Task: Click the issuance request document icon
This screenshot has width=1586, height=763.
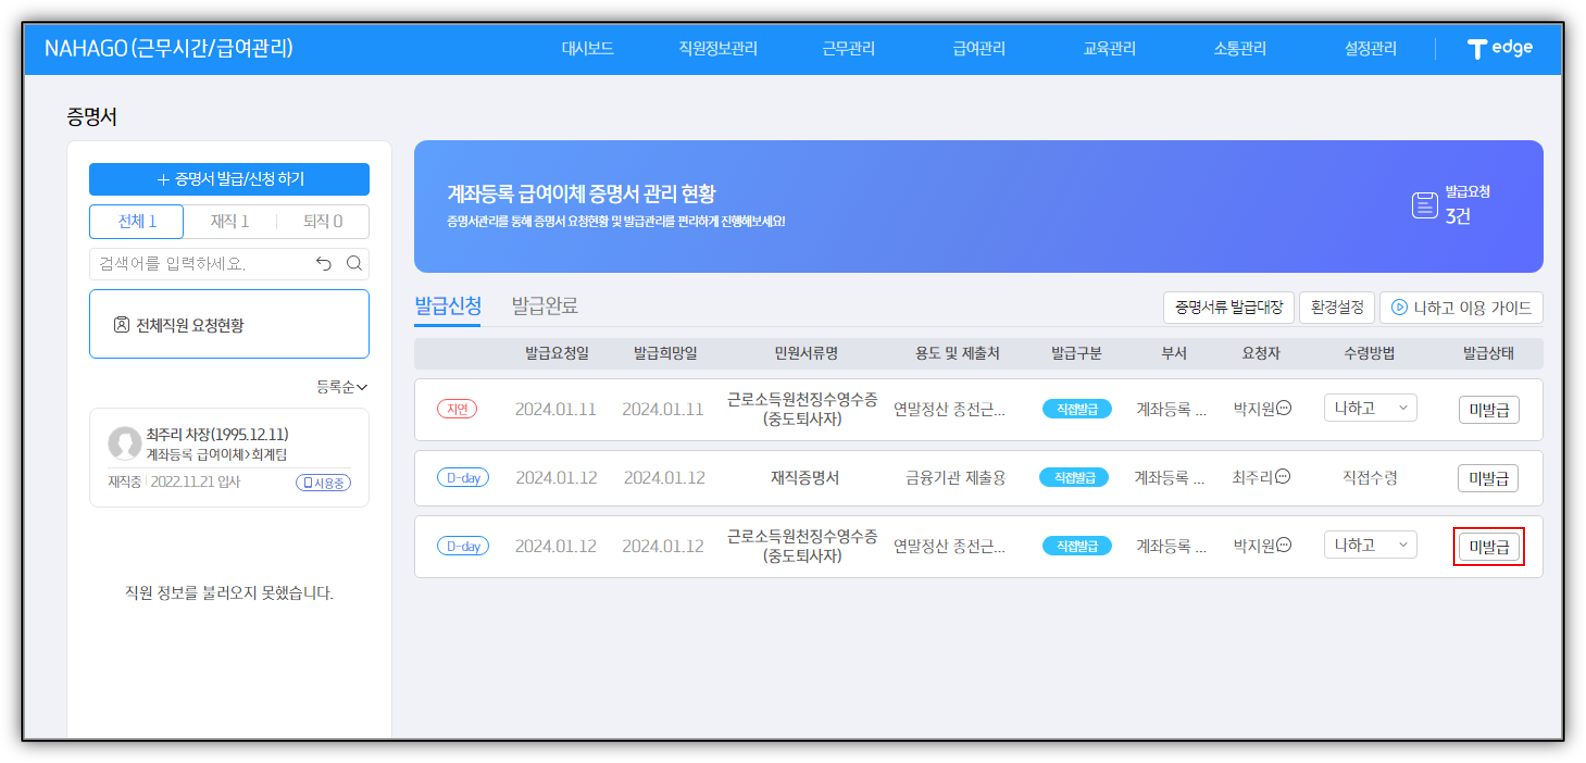Action: [x=1424, y=205]
